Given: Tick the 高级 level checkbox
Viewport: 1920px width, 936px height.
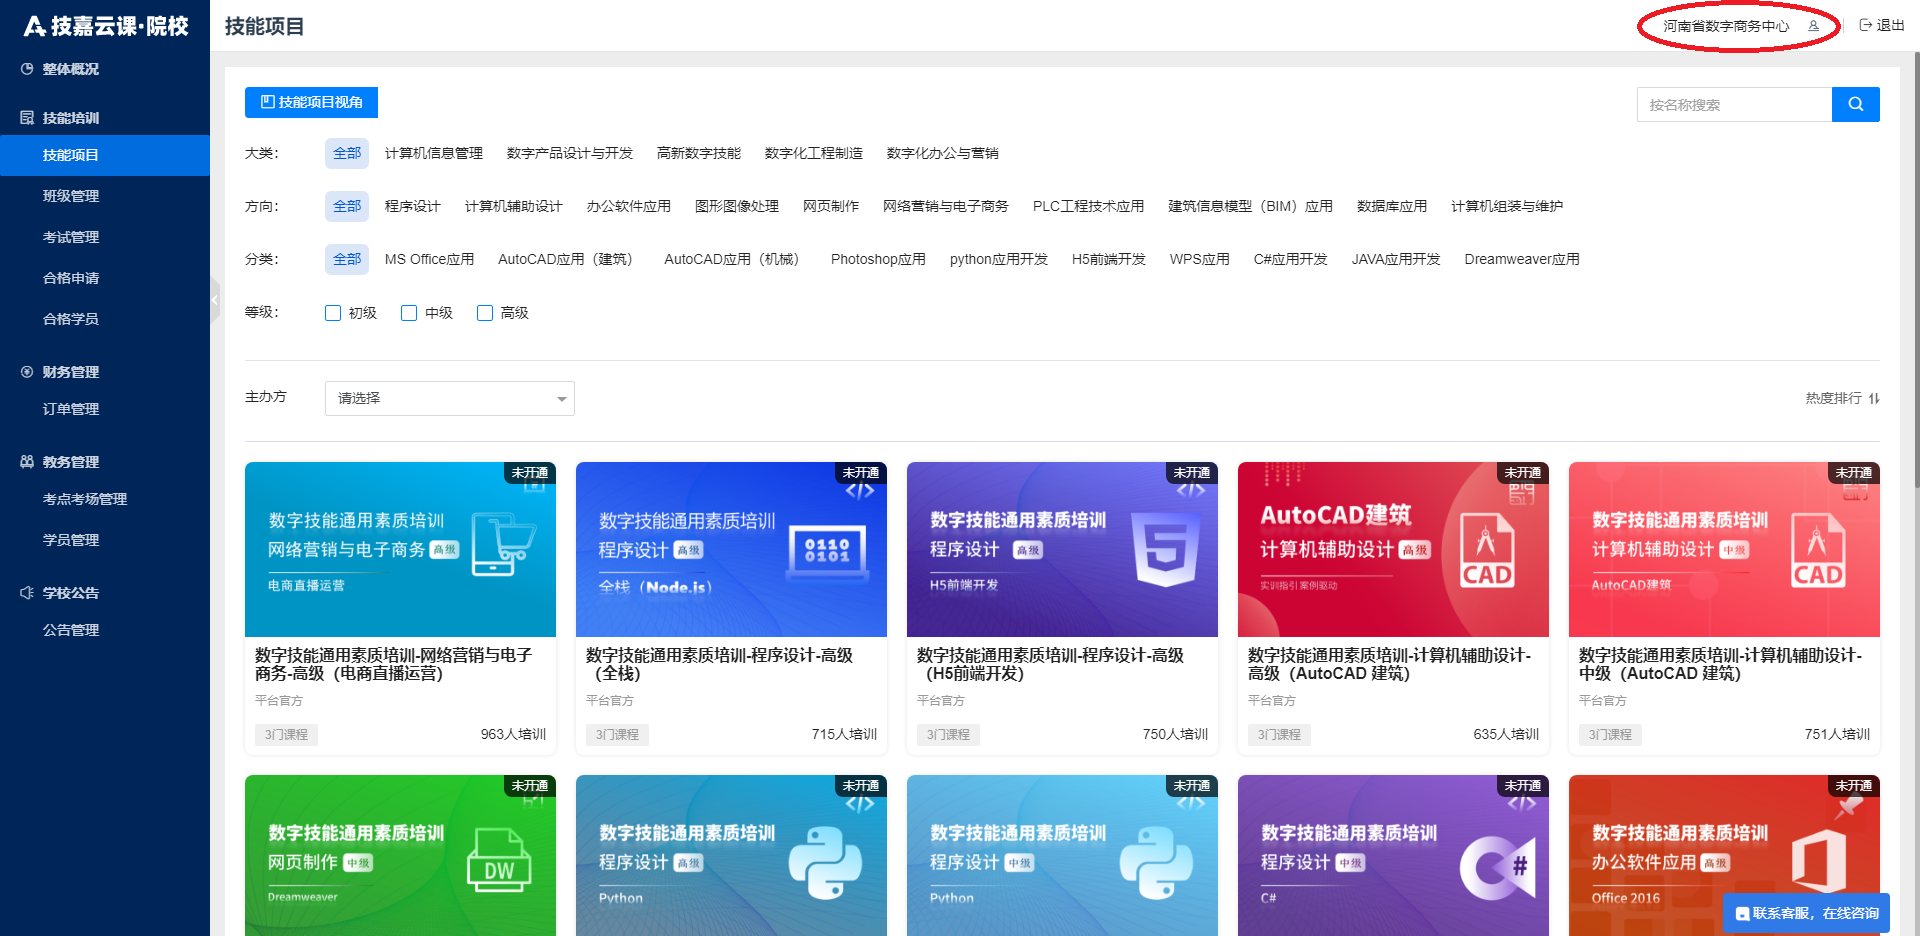Looking at the screenshot, I should point(485,313).
